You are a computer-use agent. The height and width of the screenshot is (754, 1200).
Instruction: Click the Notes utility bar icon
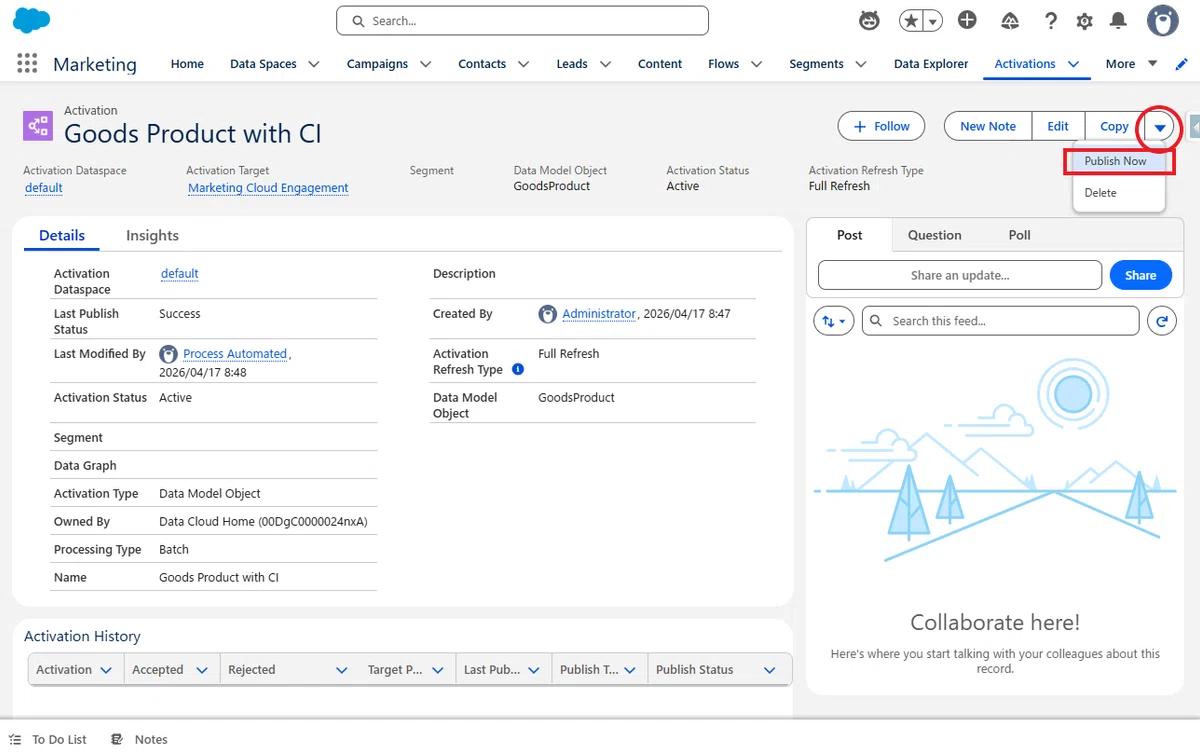click(117, 740)
